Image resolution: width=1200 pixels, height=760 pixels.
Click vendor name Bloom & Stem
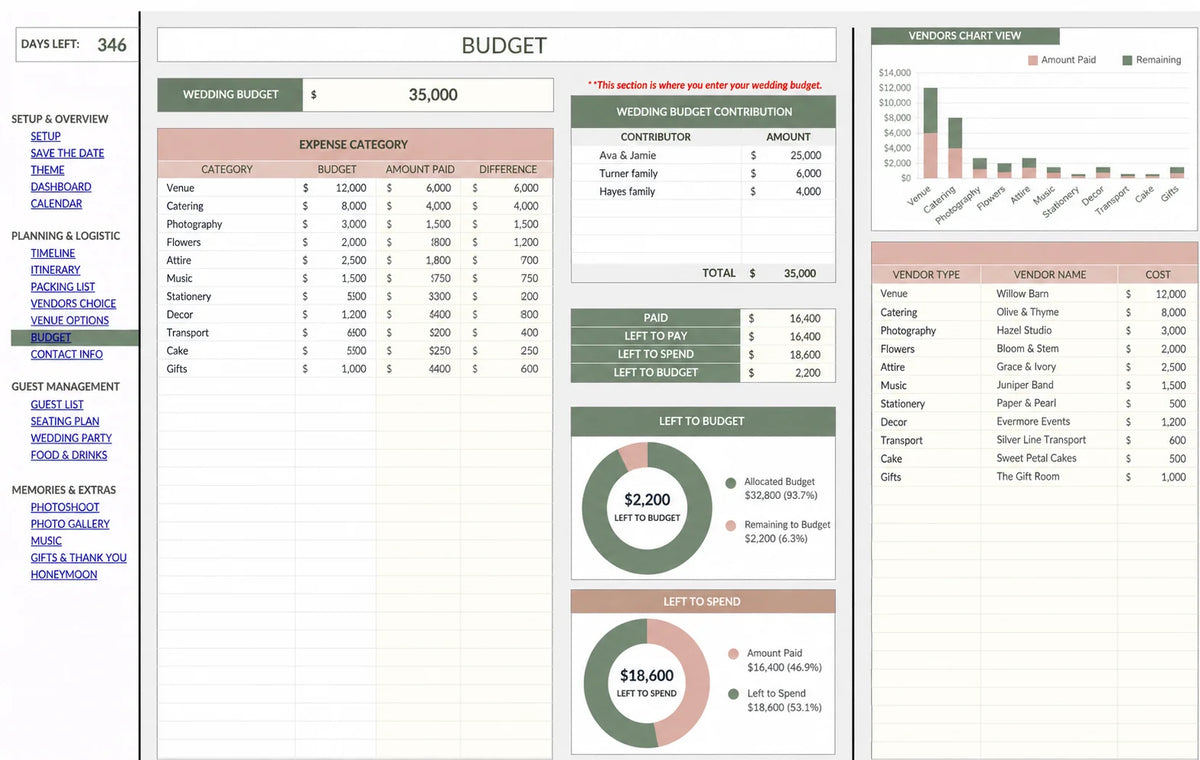click(x=1027, y=349)
